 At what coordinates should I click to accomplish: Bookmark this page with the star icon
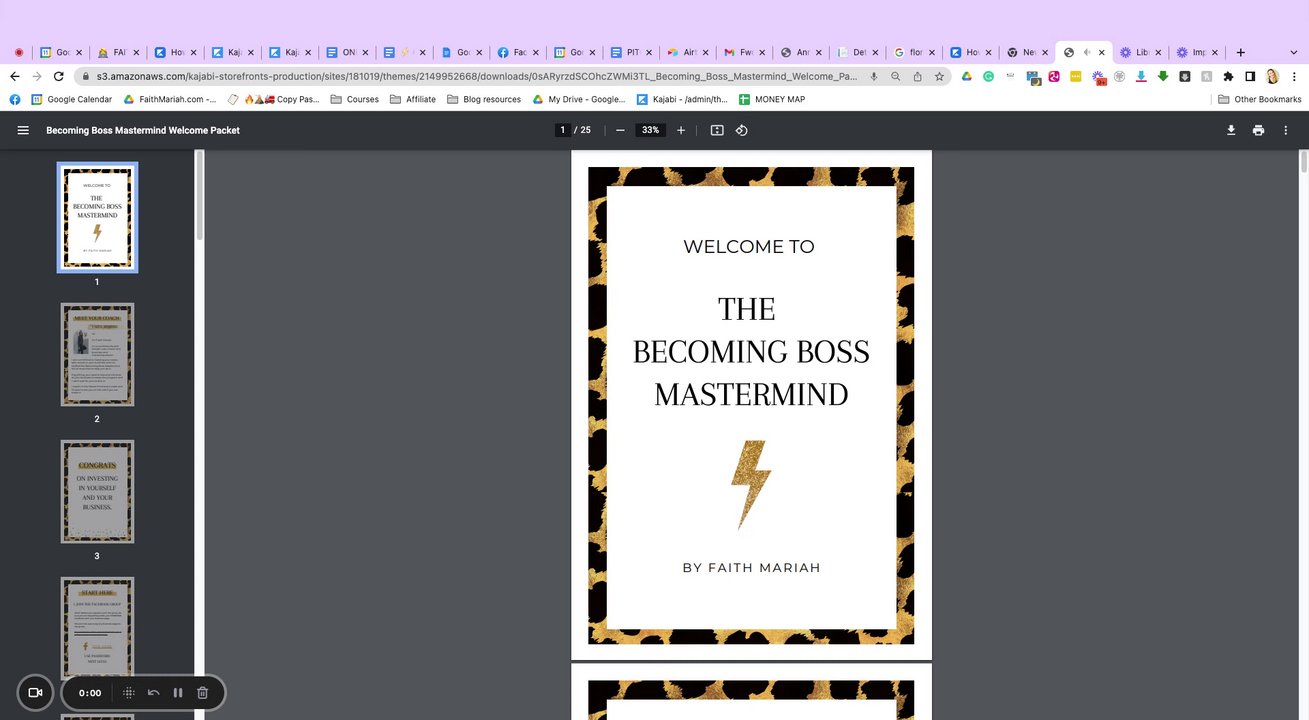click(x=939, y=76)
